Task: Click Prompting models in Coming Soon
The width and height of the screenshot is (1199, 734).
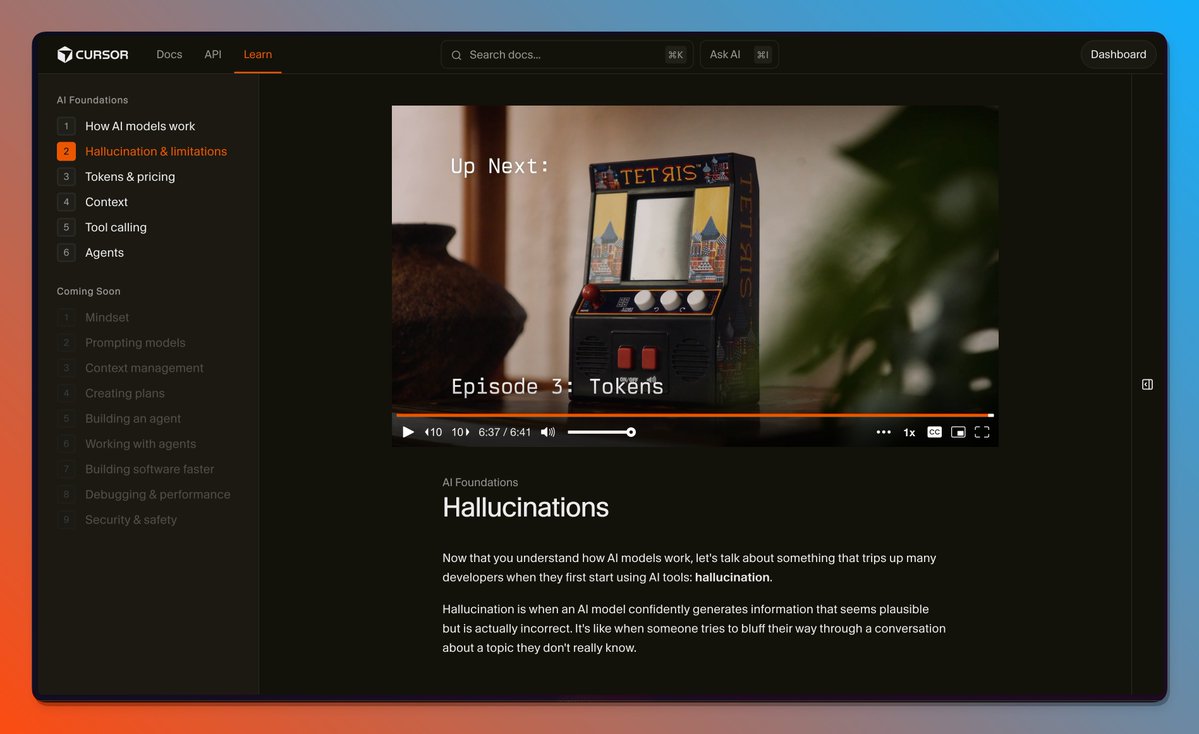Action: (x=135, y=343)
